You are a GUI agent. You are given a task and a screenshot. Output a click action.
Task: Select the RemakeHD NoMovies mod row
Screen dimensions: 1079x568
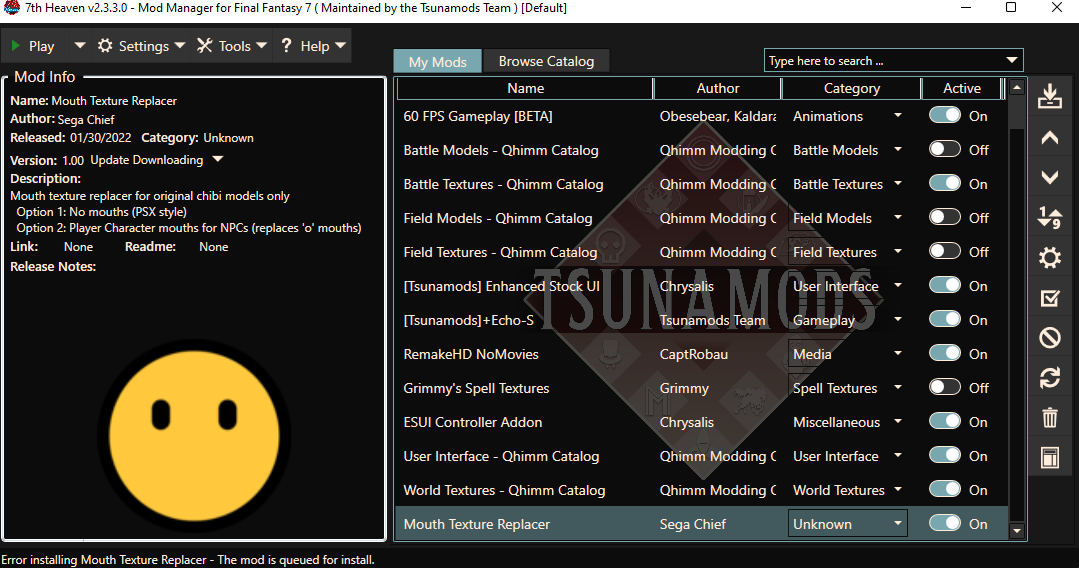pyautogui.click(x=702, y=354)
